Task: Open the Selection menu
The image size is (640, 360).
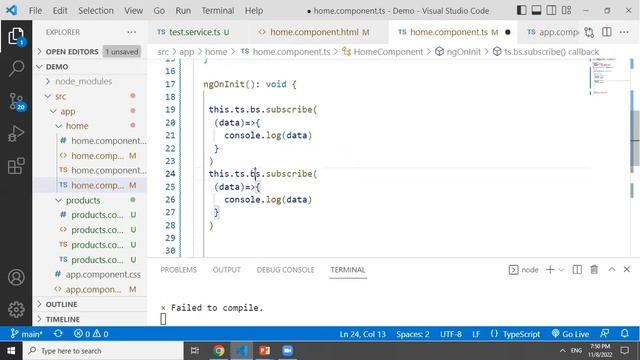Action: (96, 11)
